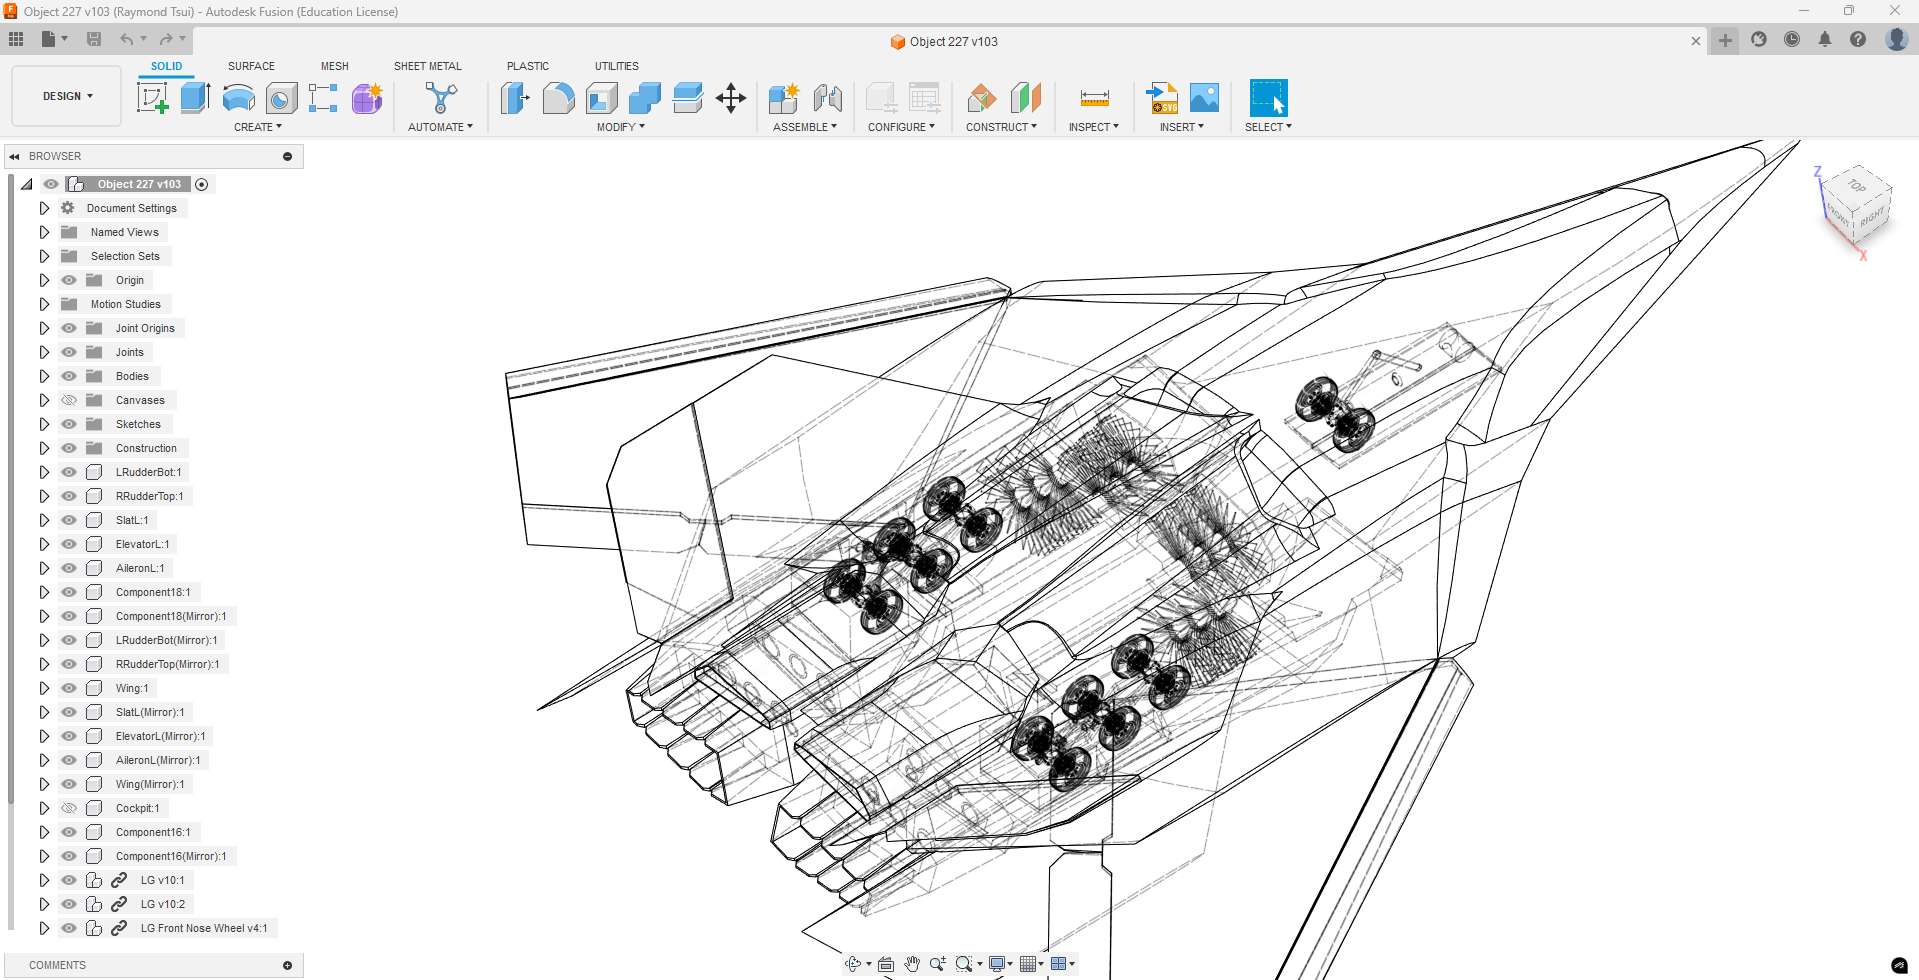Open the AUTOMATE menu label
The height and width of the screenshot is (980, 1919).
click(x=440, y=127)
